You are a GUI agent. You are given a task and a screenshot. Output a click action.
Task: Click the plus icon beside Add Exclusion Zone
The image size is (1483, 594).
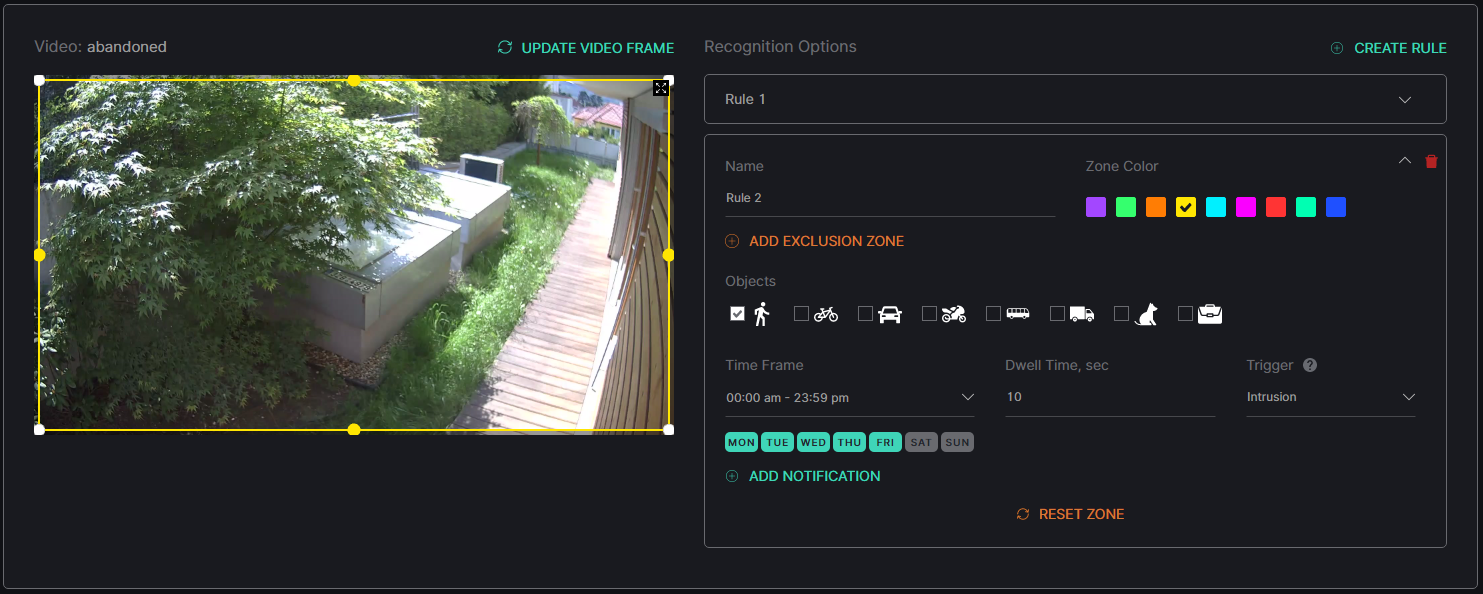[732, 241]
